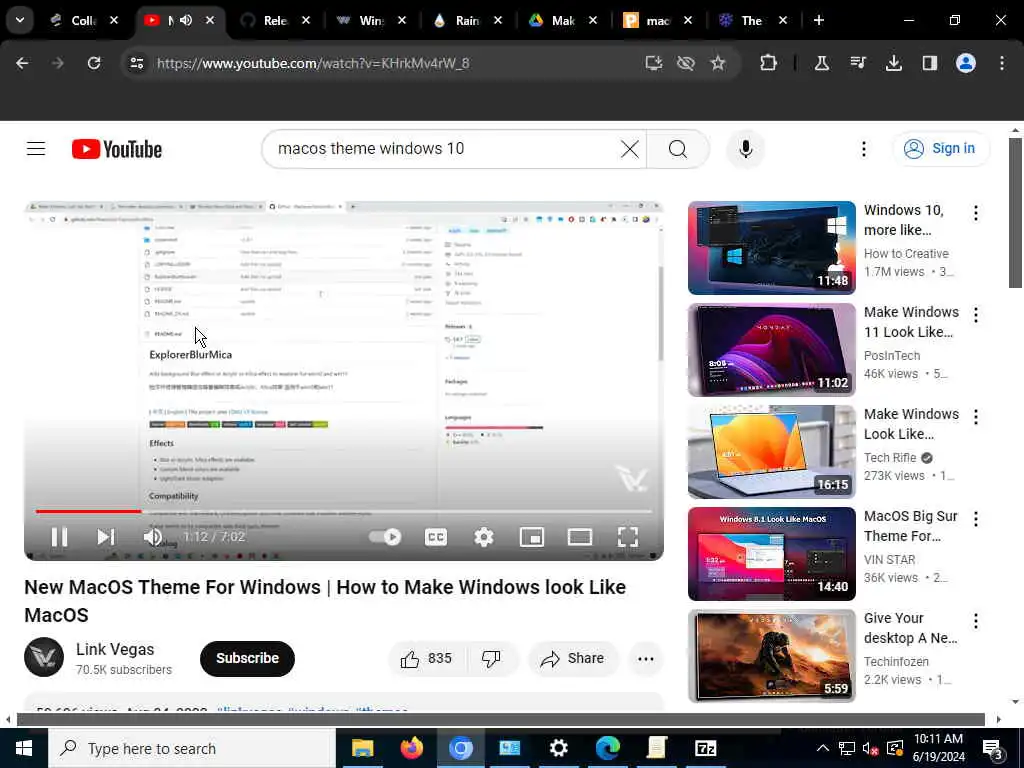
Task: Open the 11:48 Windows 10 video thumbnail
Action: pos(771,248)
